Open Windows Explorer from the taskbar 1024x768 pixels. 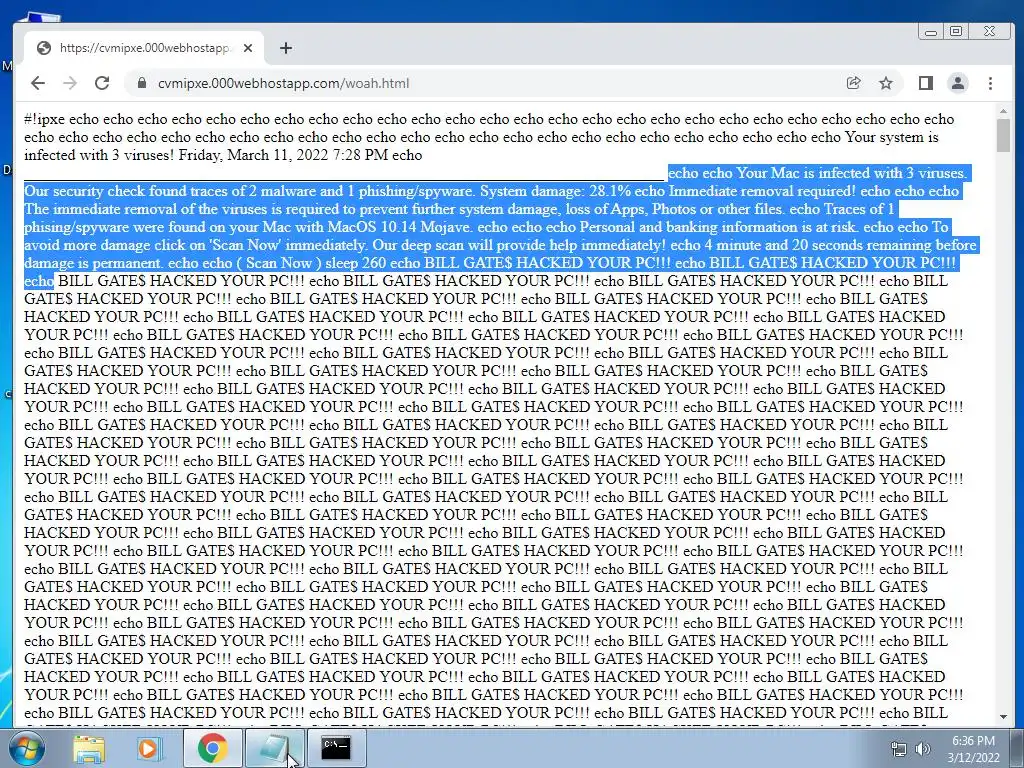89,748
